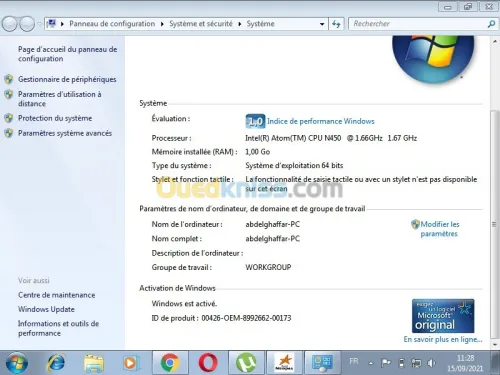The image size is (500, 375).
Task: Click shield icon beside Gestionnaire de périphériques
Action: pyautogui.click(x=9, y=79)
